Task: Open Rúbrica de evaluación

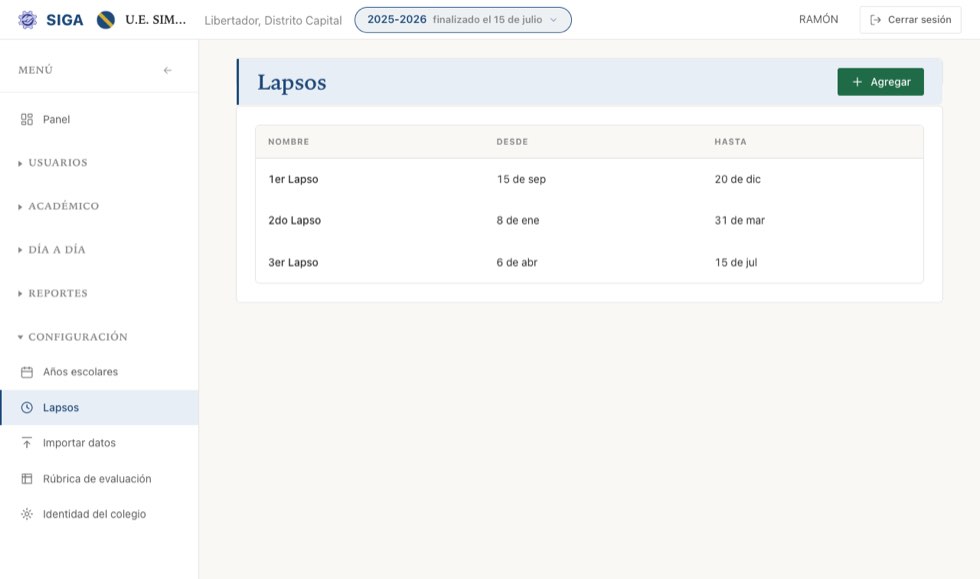Action: (x=99, y=479)
